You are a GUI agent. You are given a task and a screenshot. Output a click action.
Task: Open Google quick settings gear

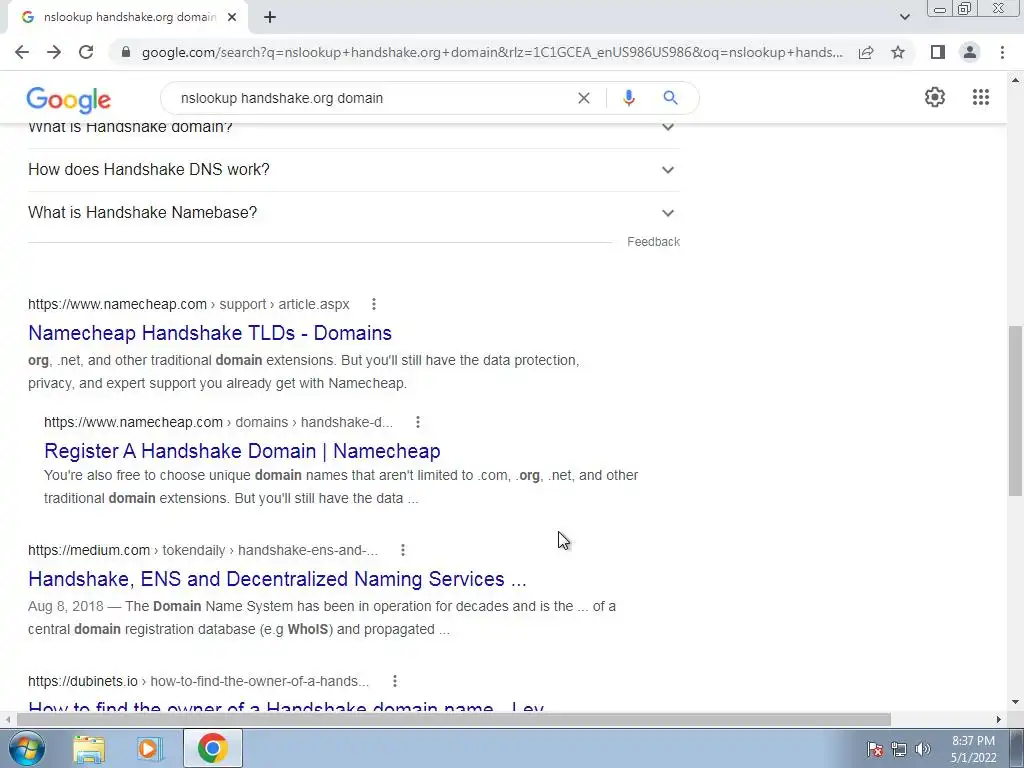[935, 97]
